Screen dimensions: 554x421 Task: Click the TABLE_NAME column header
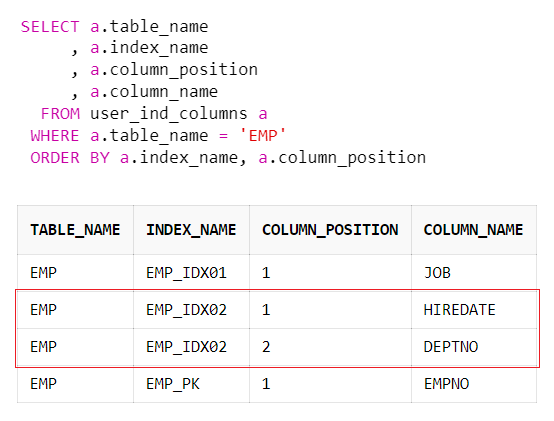point(75,230)
